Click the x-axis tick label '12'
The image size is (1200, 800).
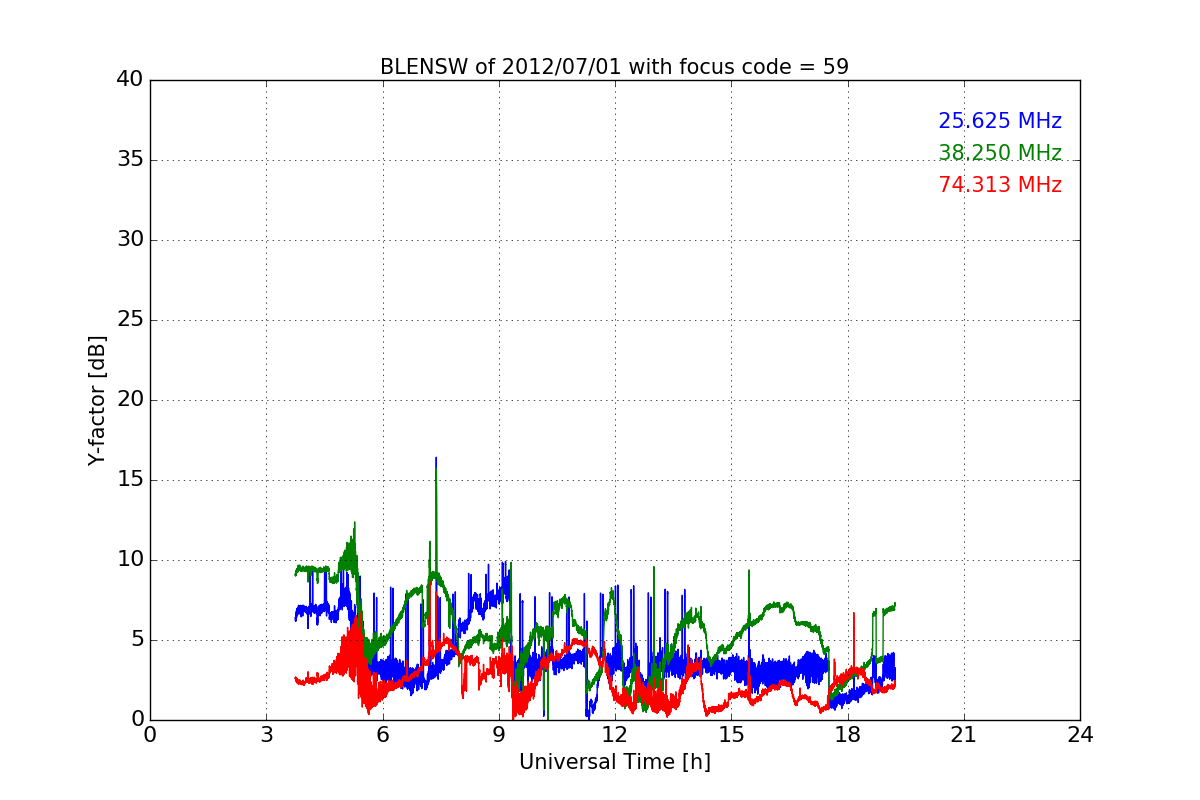[615, 735]
